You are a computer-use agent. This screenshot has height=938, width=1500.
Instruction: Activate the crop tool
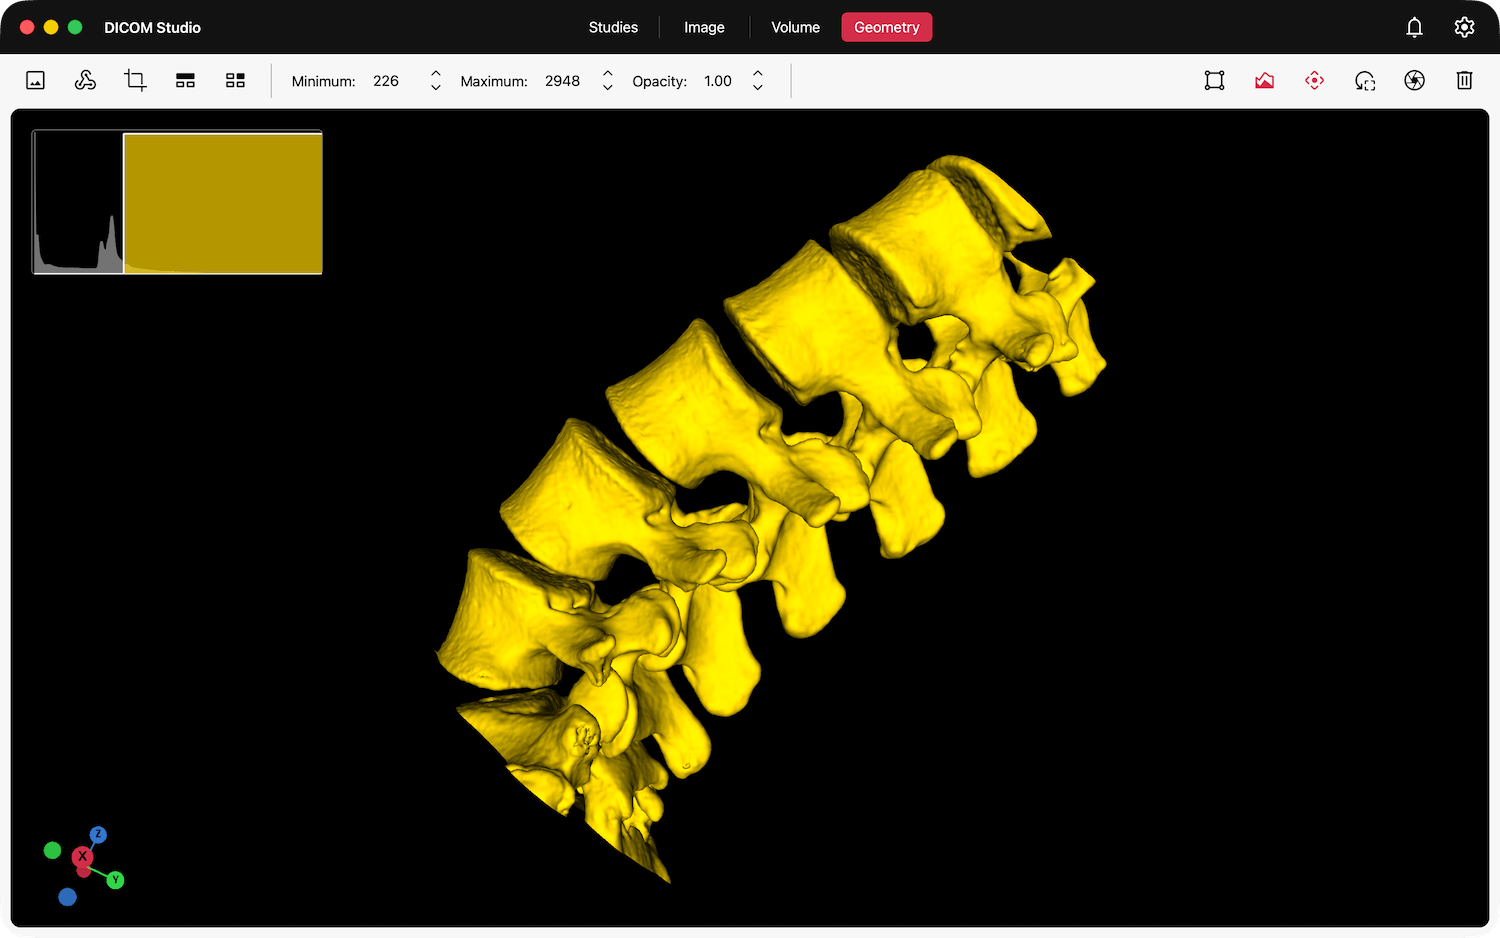(135, 81)
